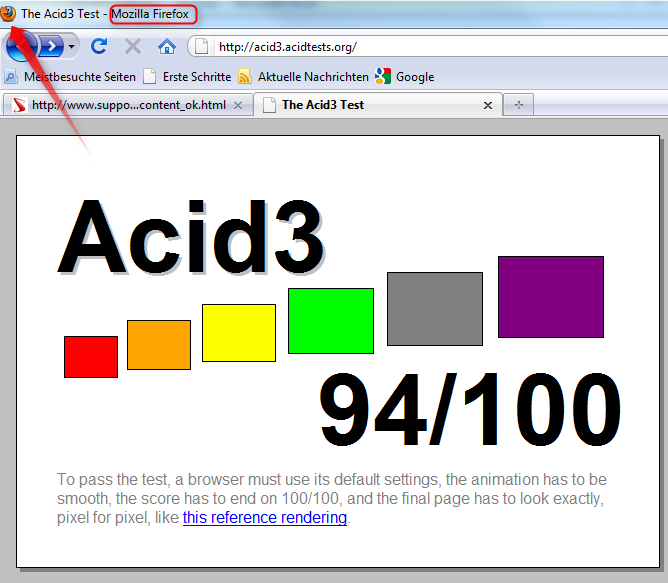Viewport: 668px width, 583px height.
Task: Click the gray 'To pass the test' paragraph
Action: 332,498
